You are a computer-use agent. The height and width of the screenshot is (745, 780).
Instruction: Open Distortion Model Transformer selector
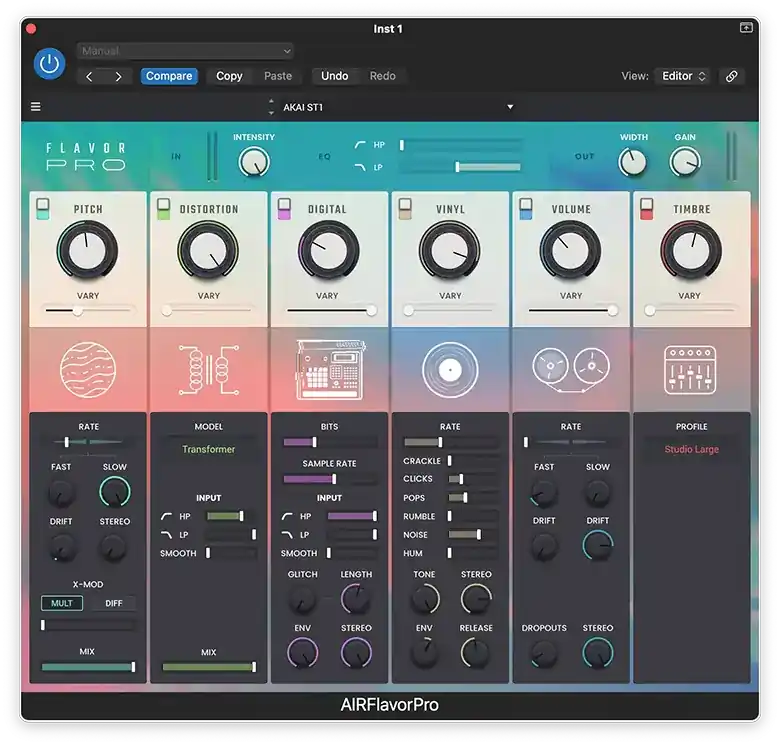click(x=208, y=449)
